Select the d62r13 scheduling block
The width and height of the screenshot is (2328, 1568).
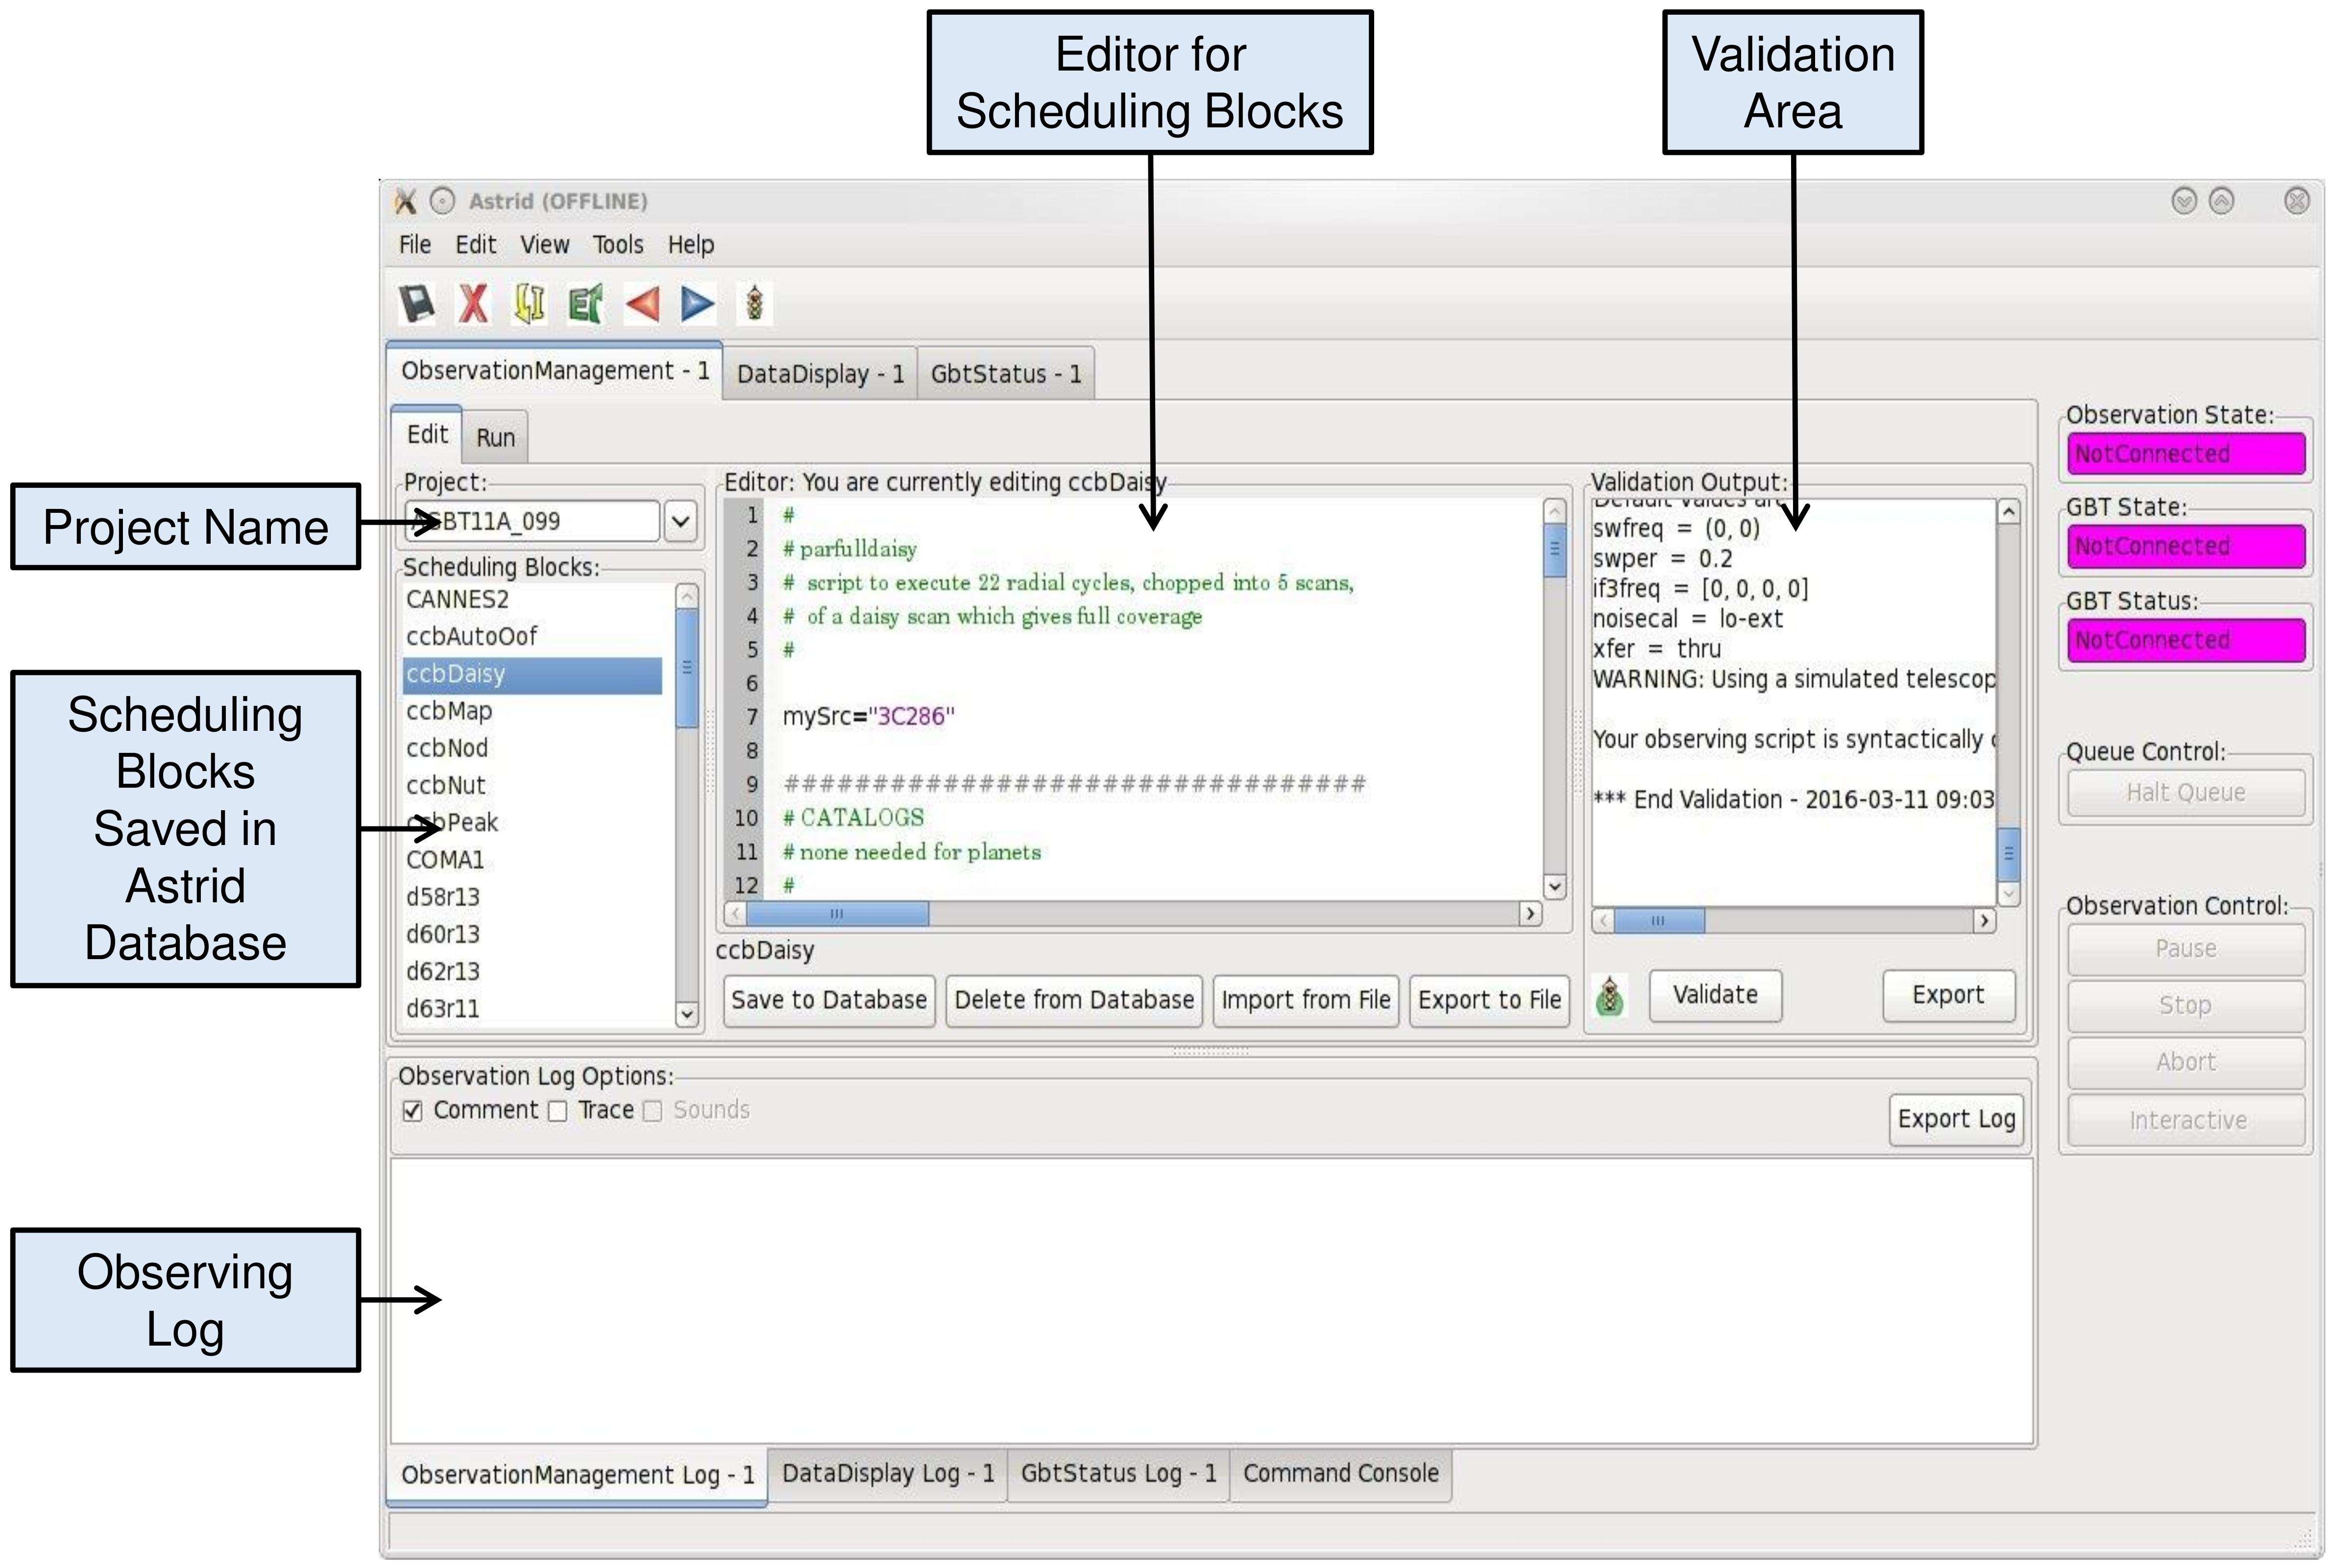(x=532, y=972)
